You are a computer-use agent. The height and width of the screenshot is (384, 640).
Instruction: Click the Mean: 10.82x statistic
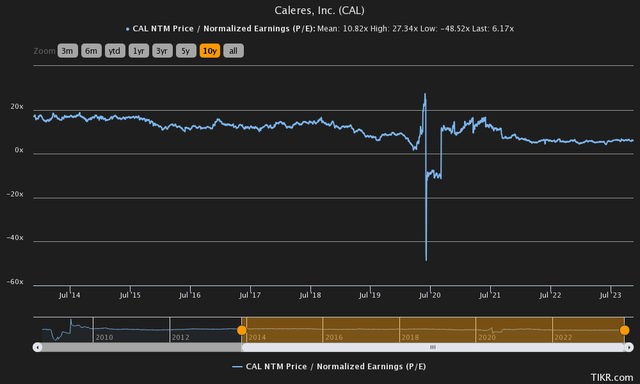coord(342,29)
